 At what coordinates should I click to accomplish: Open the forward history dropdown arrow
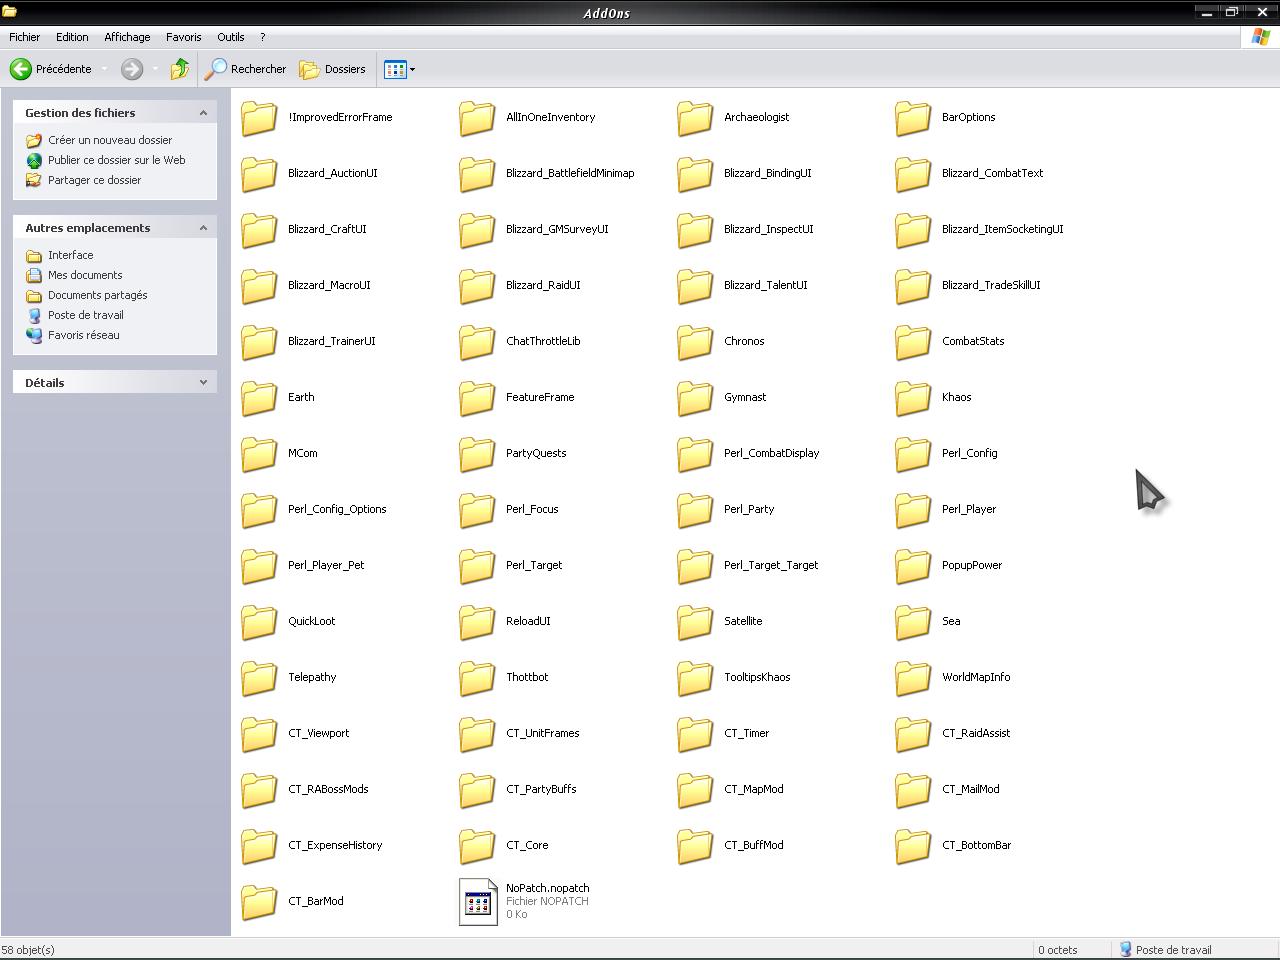[155, 69]
